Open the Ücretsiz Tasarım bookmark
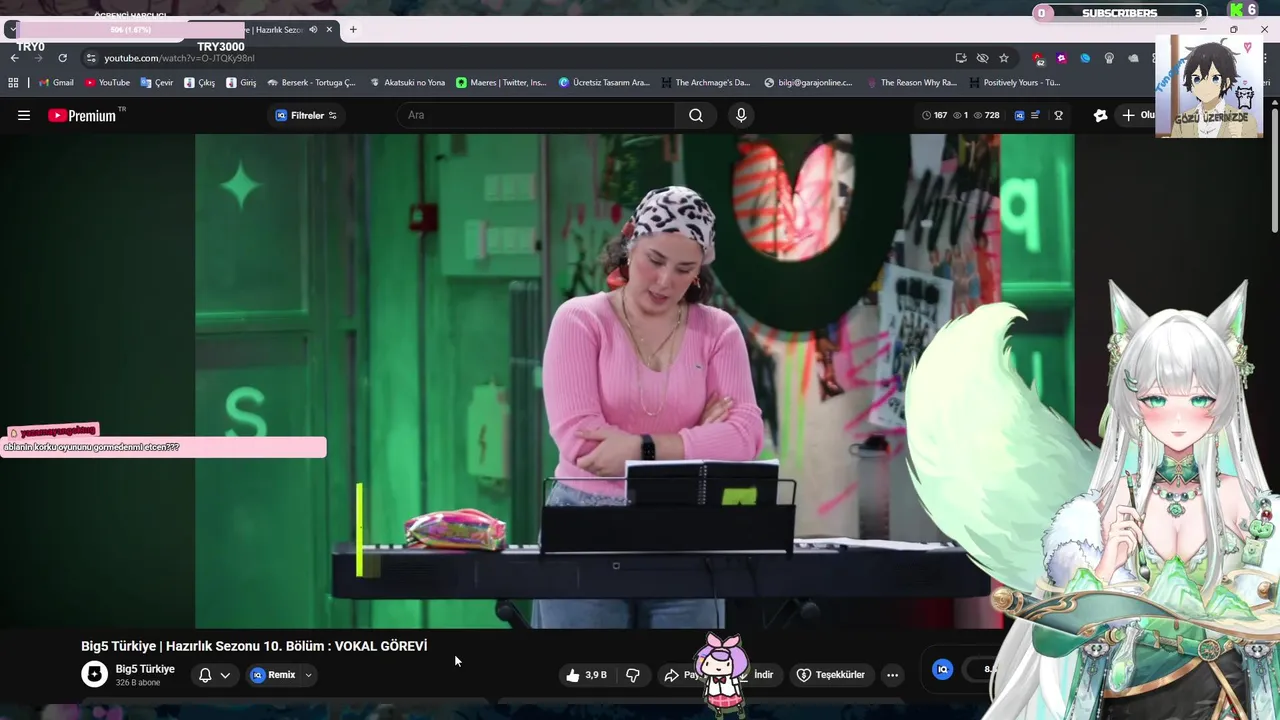 [604, 83]
